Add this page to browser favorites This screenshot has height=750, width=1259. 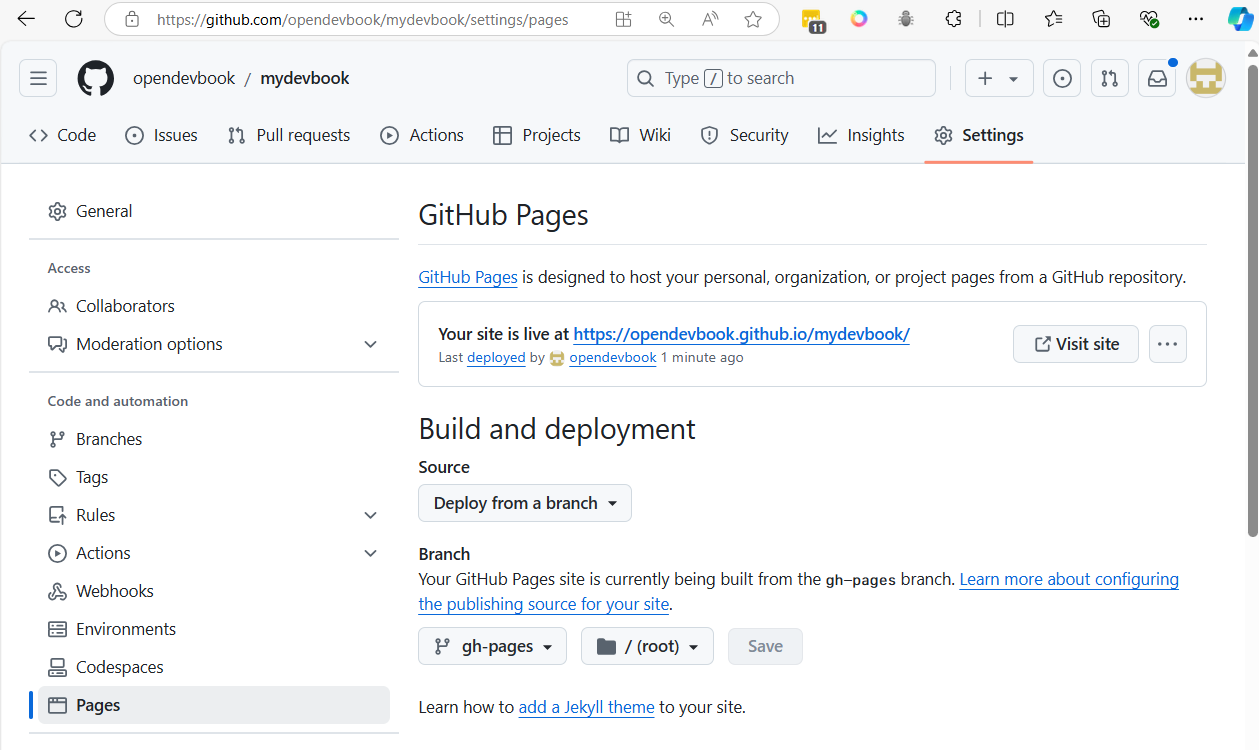[753, 19]
